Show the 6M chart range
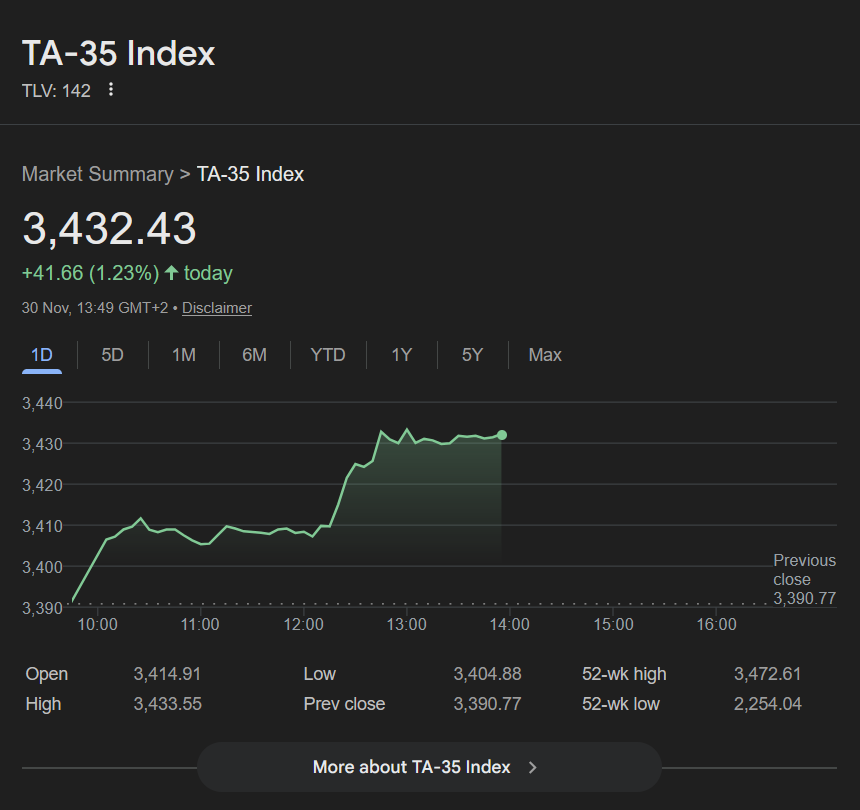The width and height of the screenshot is (860, 810). click(x=254, y=355)
